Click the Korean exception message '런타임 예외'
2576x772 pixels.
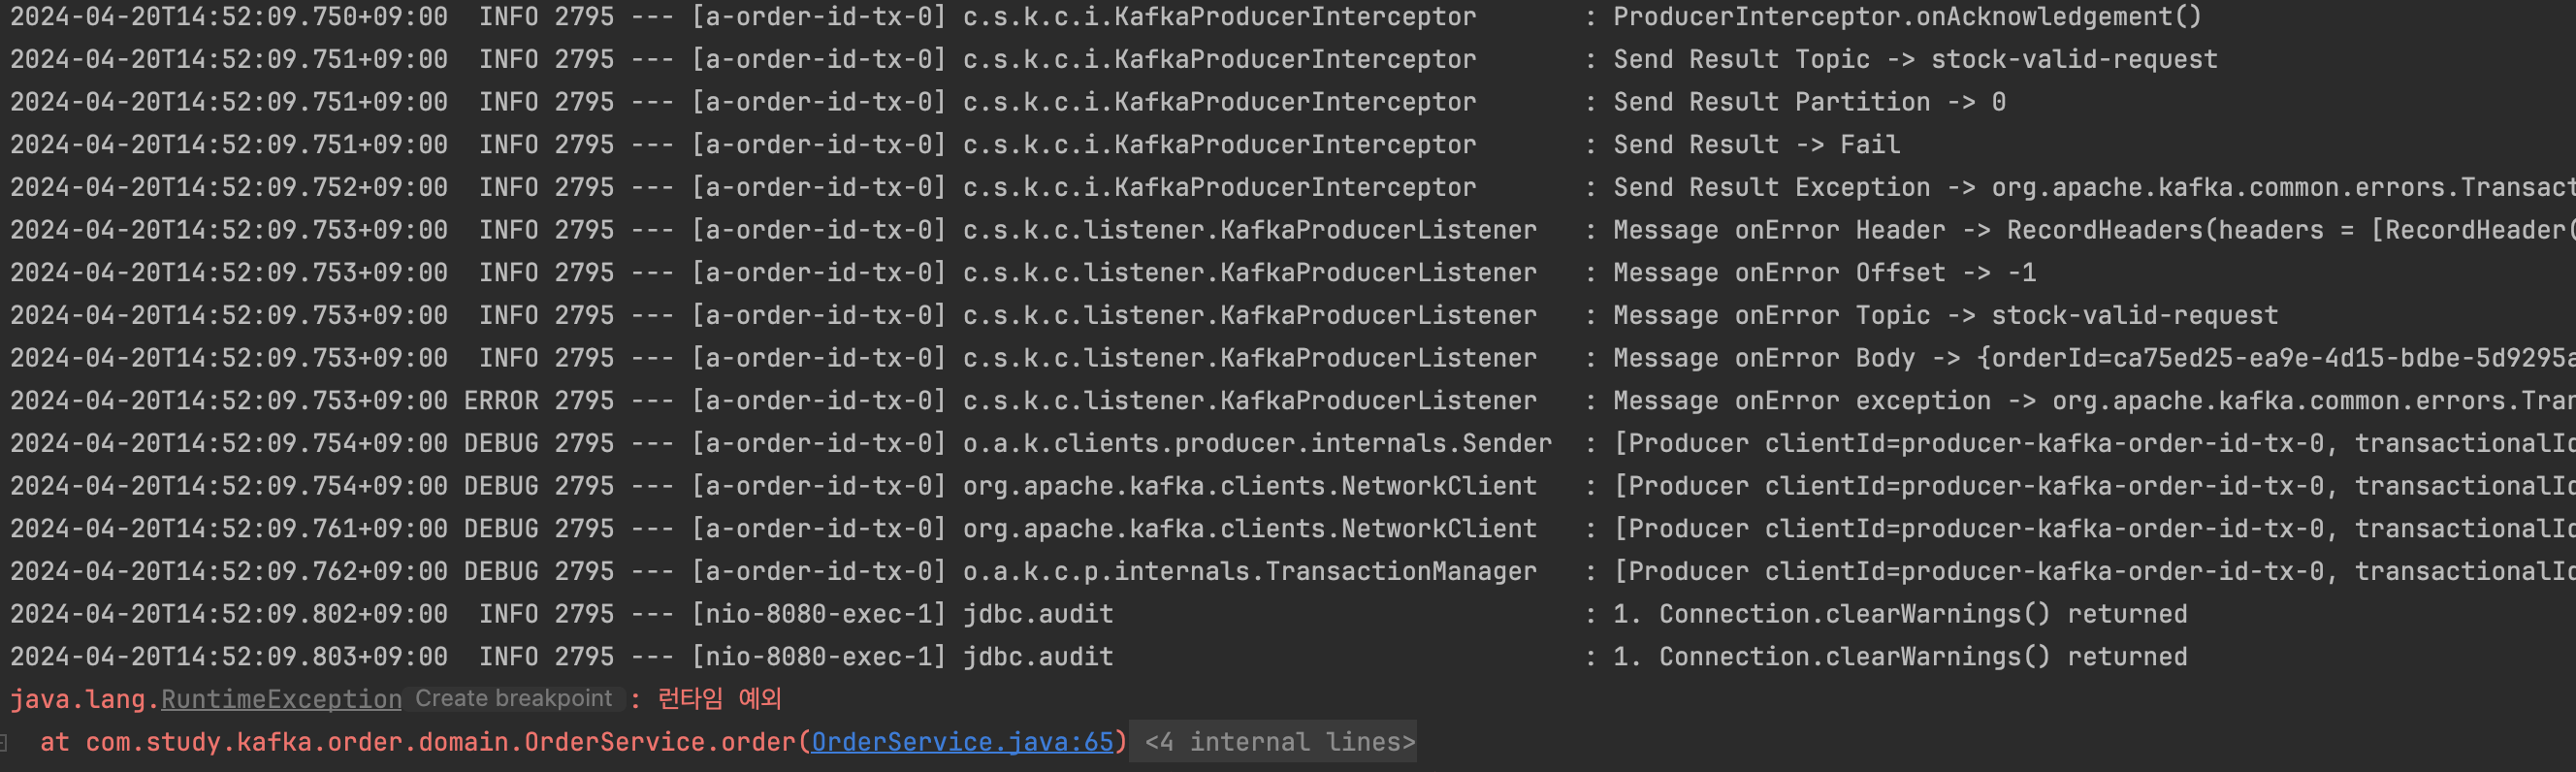719,698
